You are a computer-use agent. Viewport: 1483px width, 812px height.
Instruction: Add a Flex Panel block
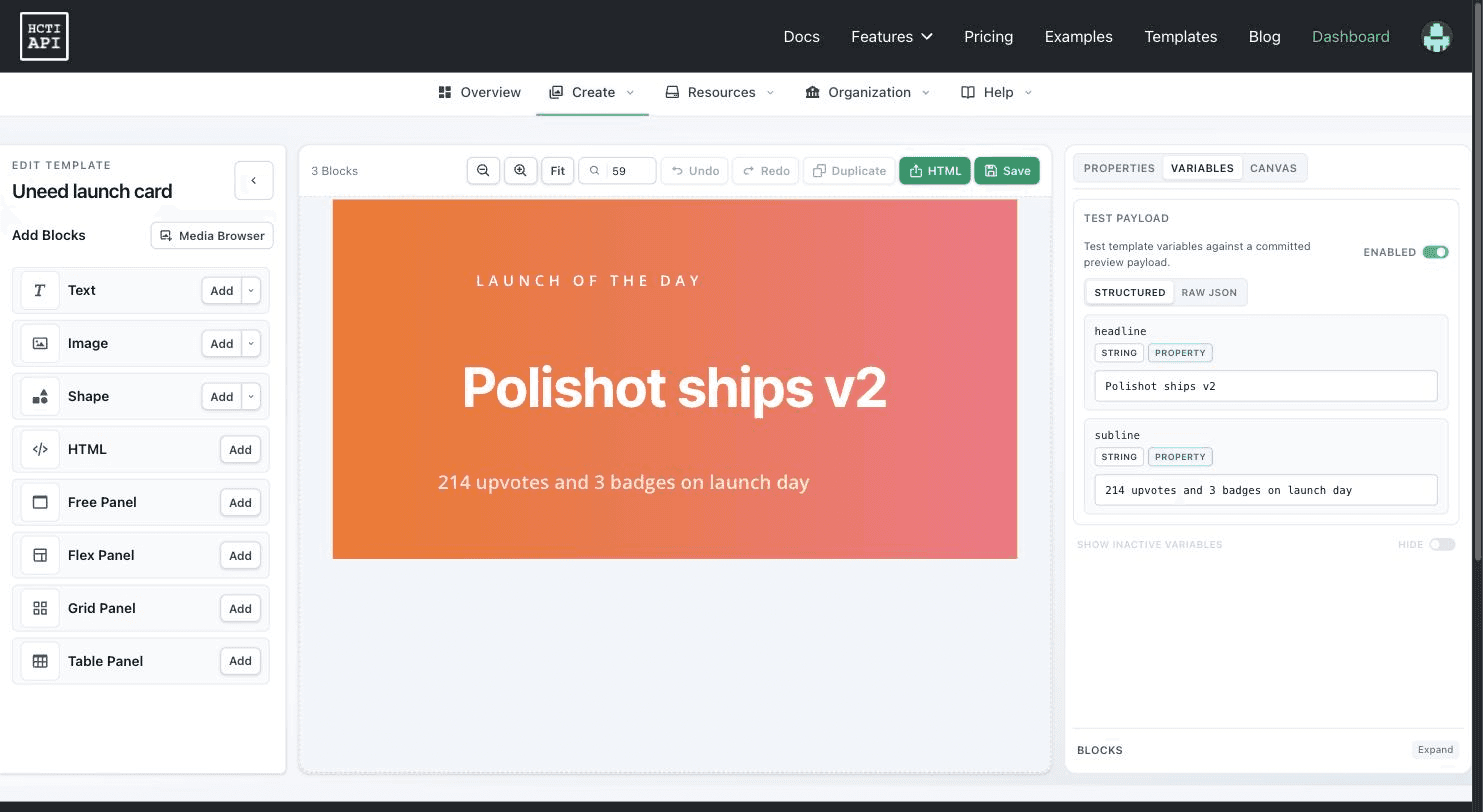[240, 555]
